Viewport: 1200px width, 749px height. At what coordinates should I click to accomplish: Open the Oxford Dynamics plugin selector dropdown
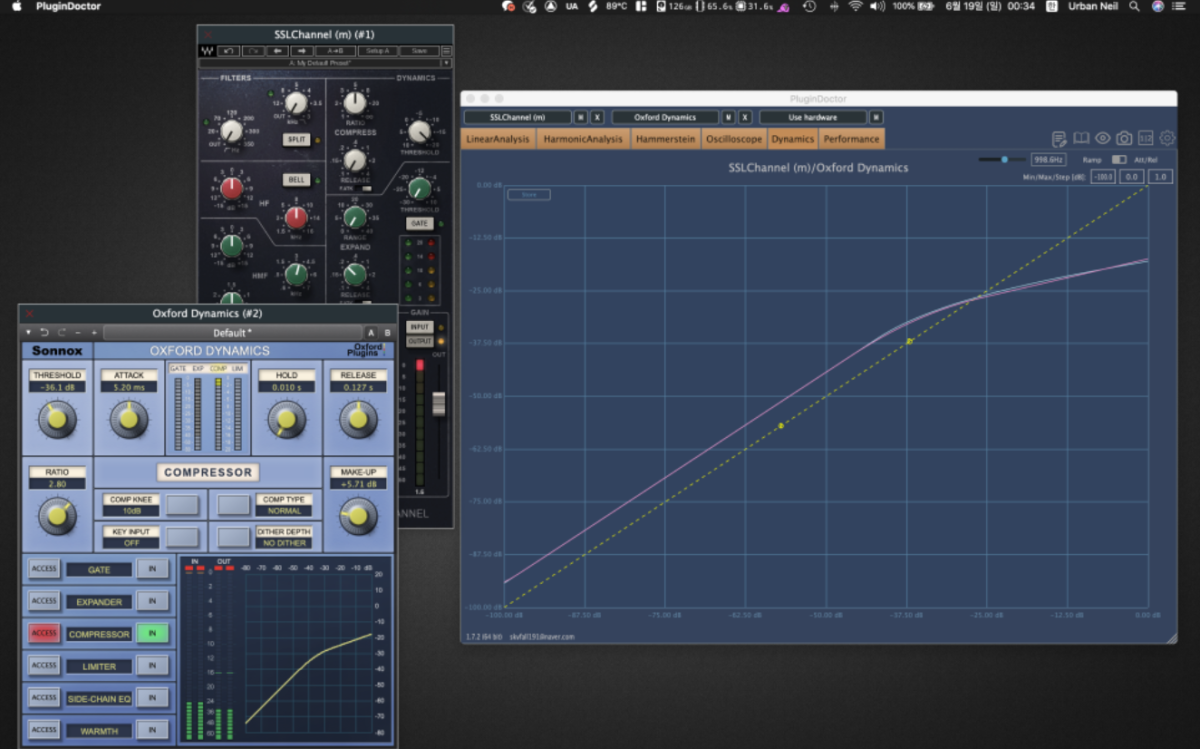[665, 117]
